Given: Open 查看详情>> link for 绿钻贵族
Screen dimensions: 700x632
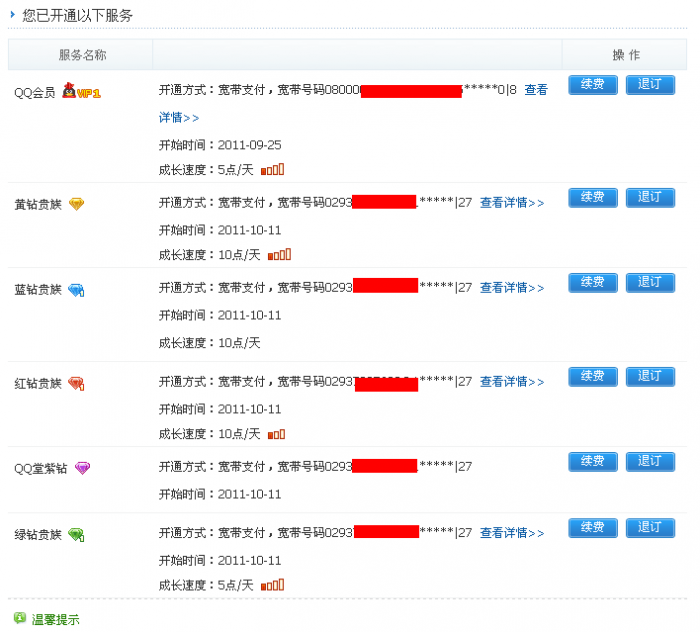Looking at the screenshot, I should coord(512,533).
